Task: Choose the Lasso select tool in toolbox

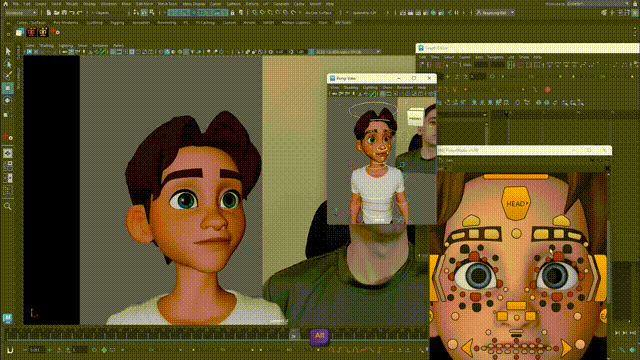Action: pos(8,64)
